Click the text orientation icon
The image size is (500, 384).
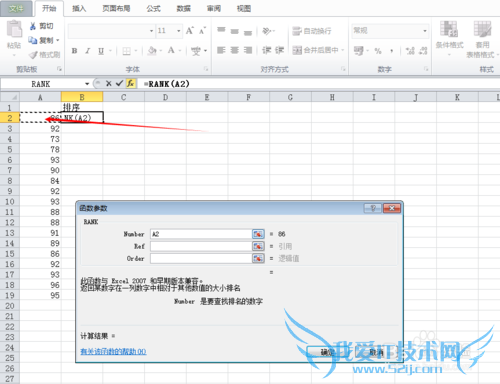point(267,31)
